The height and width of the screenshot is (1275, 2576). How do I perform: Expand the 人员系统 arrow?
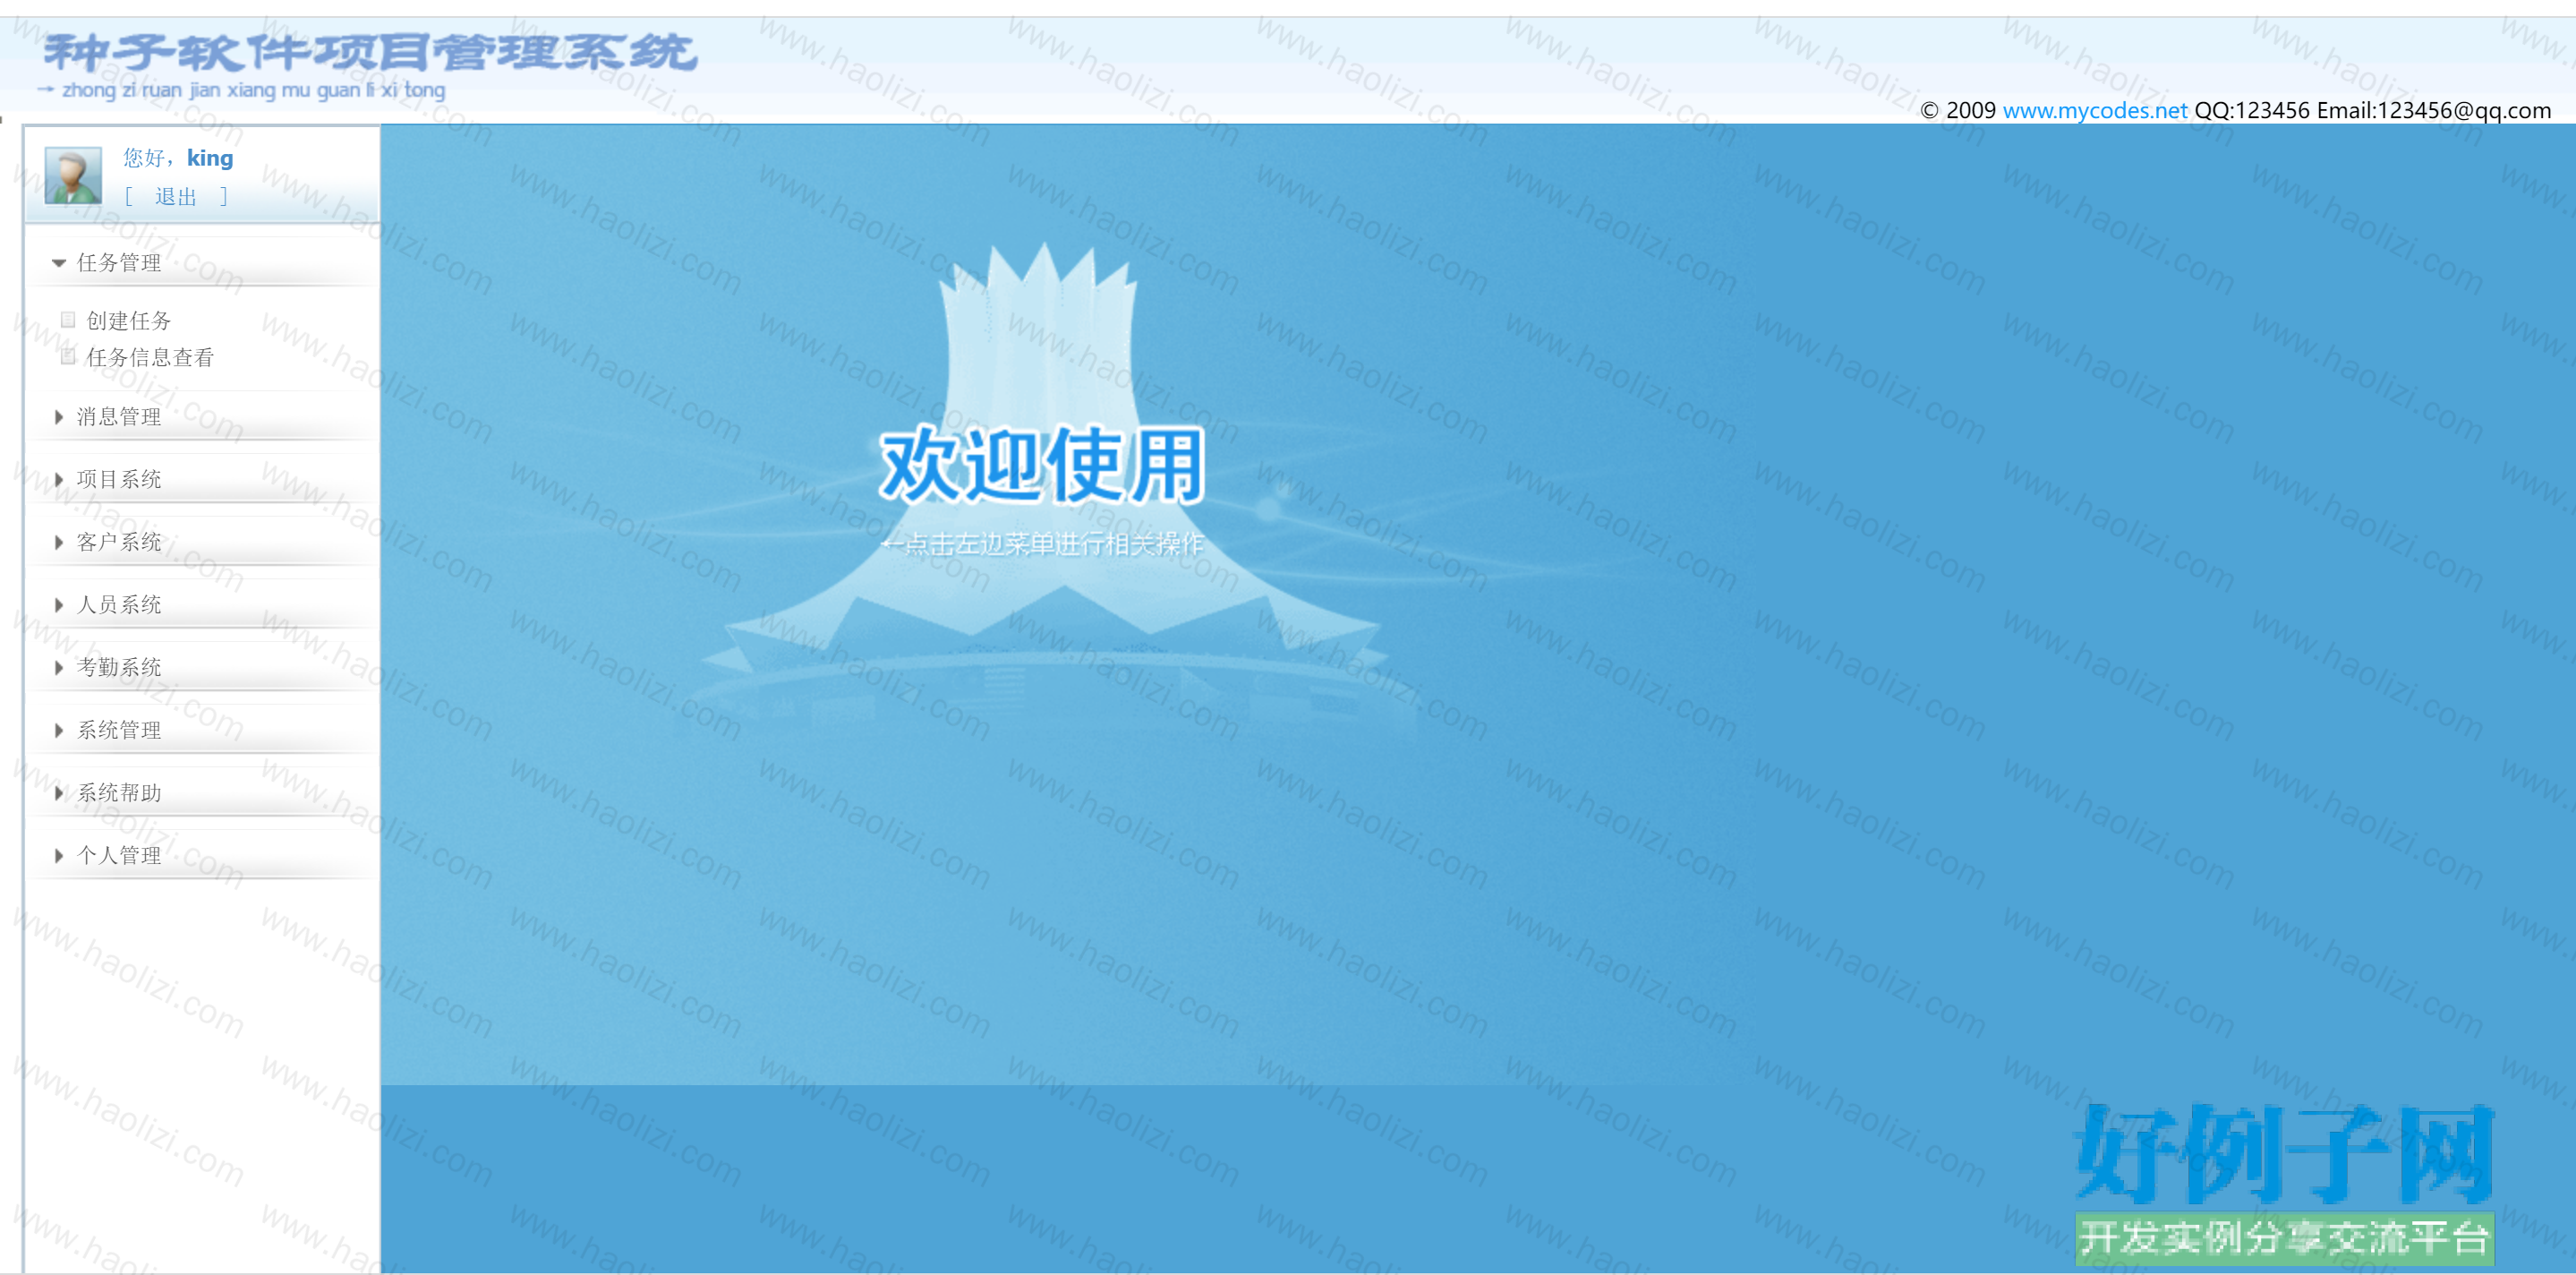[x=59, y=605]
